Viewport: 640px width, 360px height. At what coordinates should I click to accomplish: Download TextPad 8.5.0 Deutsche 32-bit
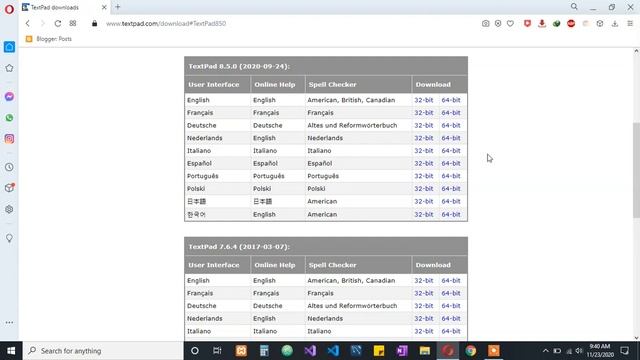424,125
